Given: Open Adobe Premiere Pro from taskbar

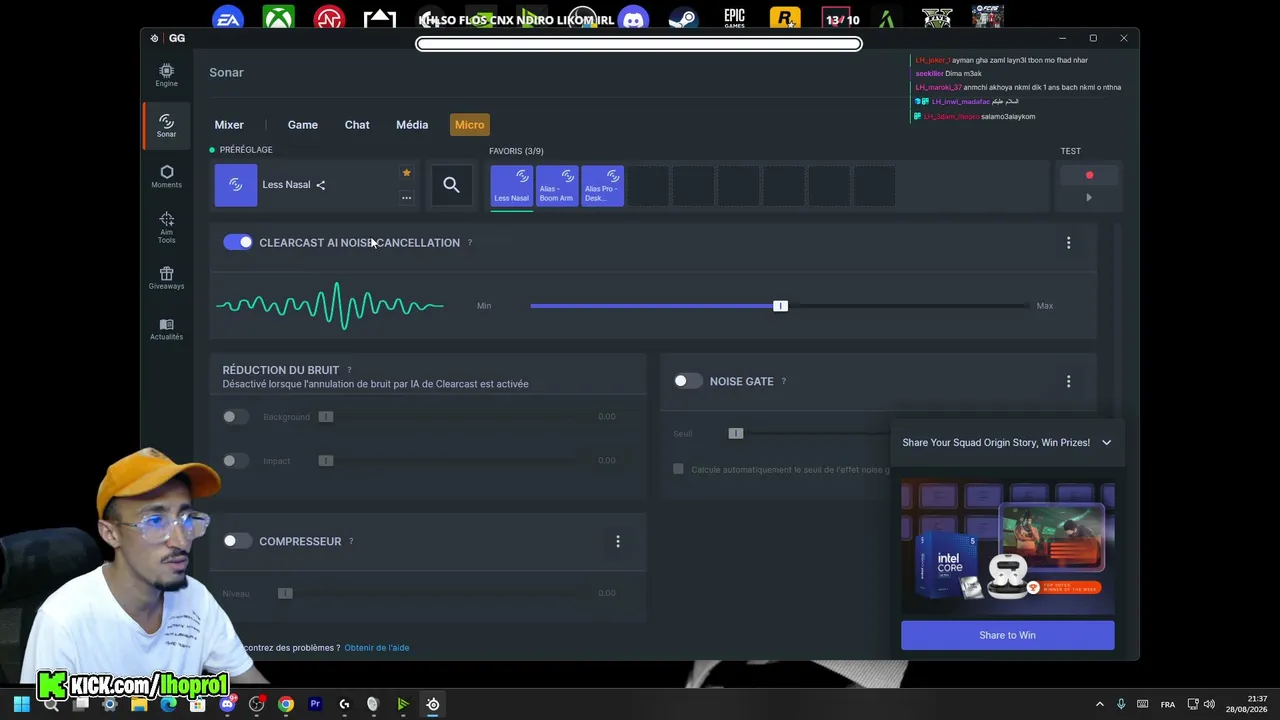Looking at the screenshot, I should pos(315,704).
